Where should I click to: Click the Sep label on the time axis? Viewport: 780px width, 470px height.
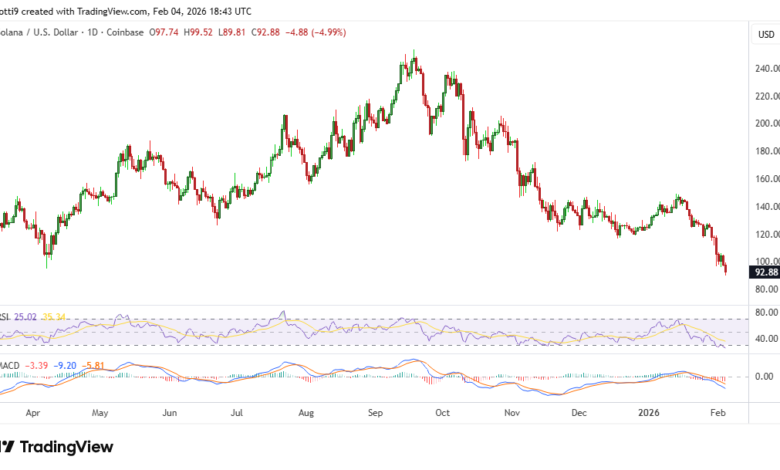pyautogui.click(x=376, y=411)
